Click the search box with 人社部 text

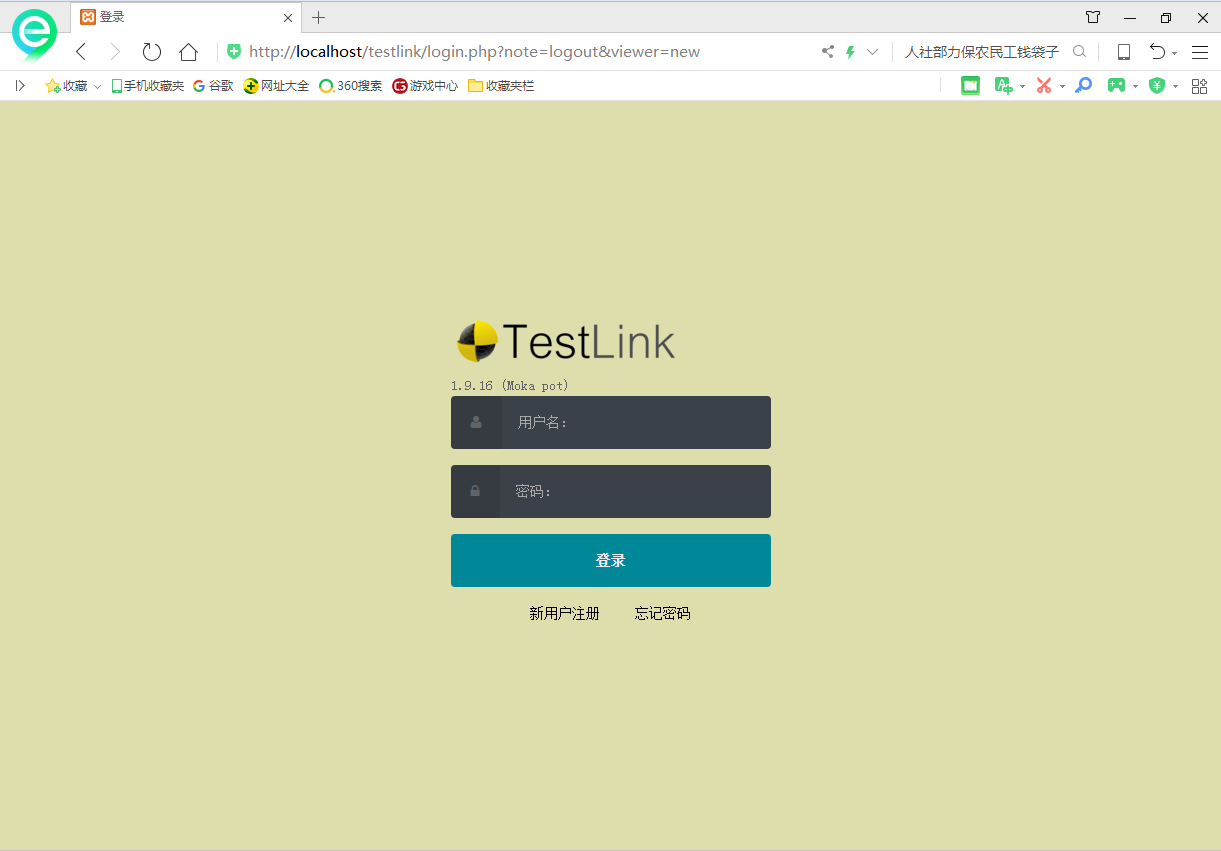[981, 52]
